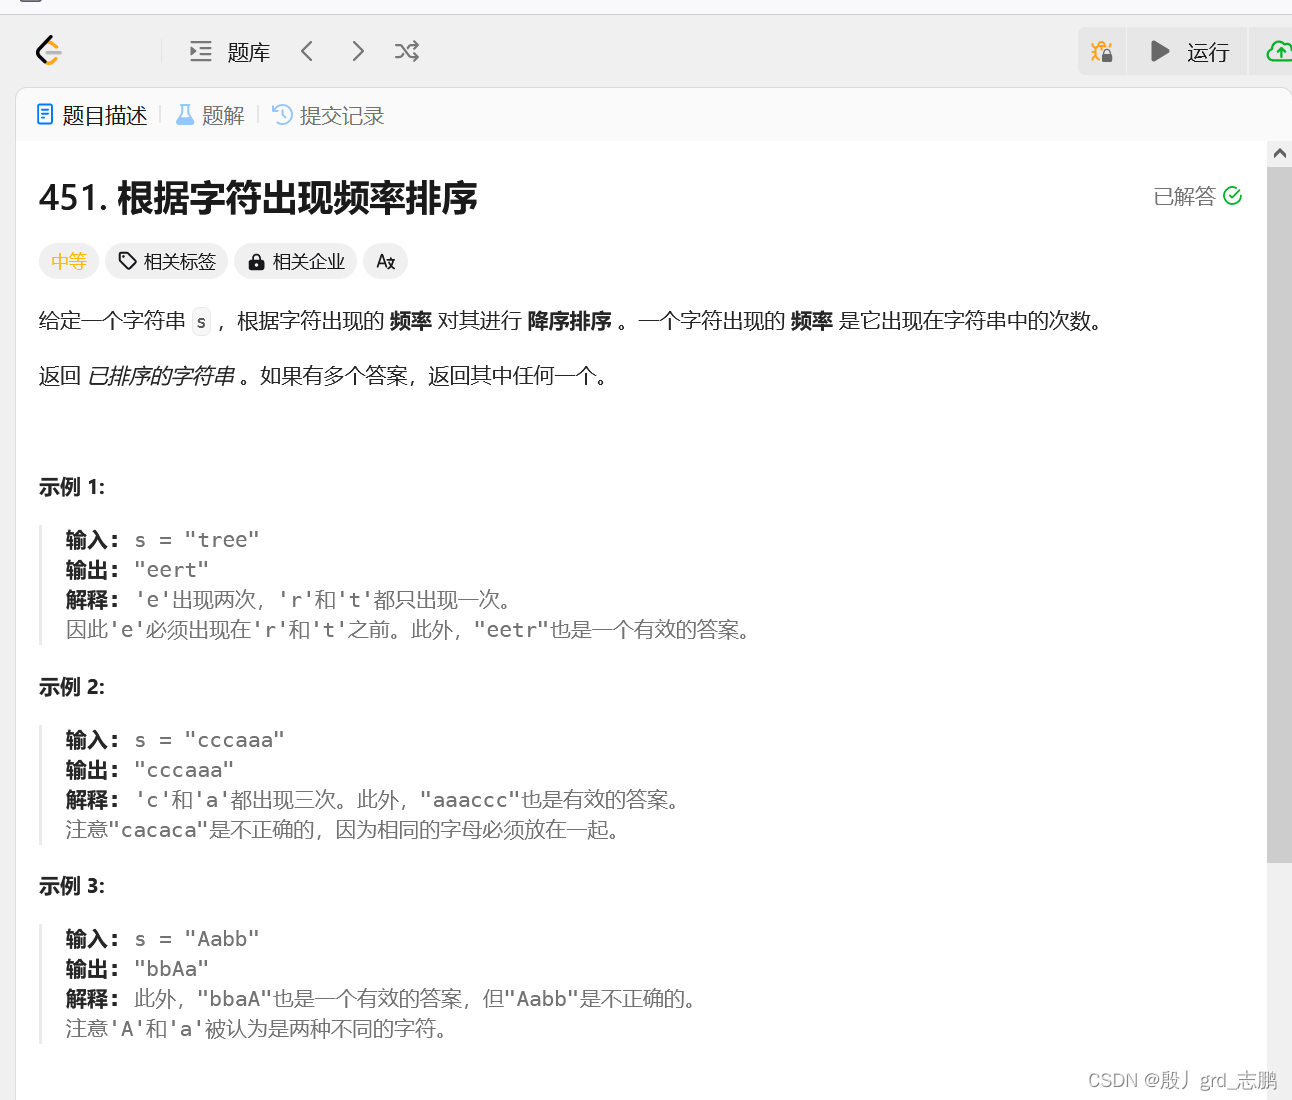Switch to the 题解 tab
The width and height of the screenshot is (1292, 1100).
[x=210, y=116]
